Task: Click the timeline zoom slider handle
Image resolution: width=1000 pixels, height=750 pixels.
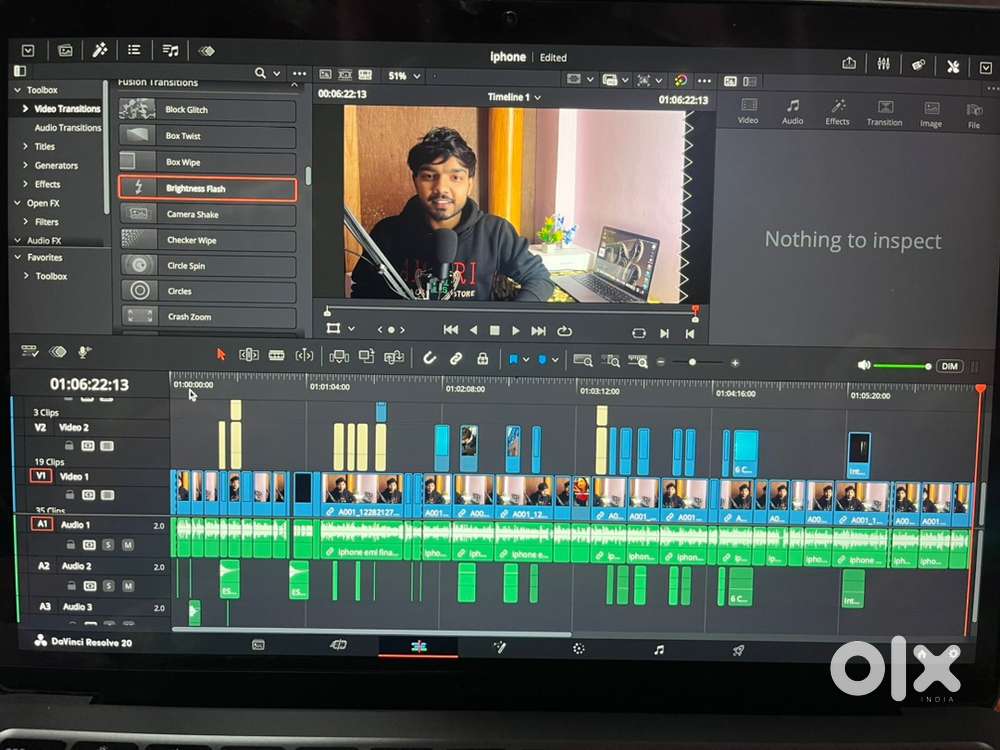Action: point(691,362)
